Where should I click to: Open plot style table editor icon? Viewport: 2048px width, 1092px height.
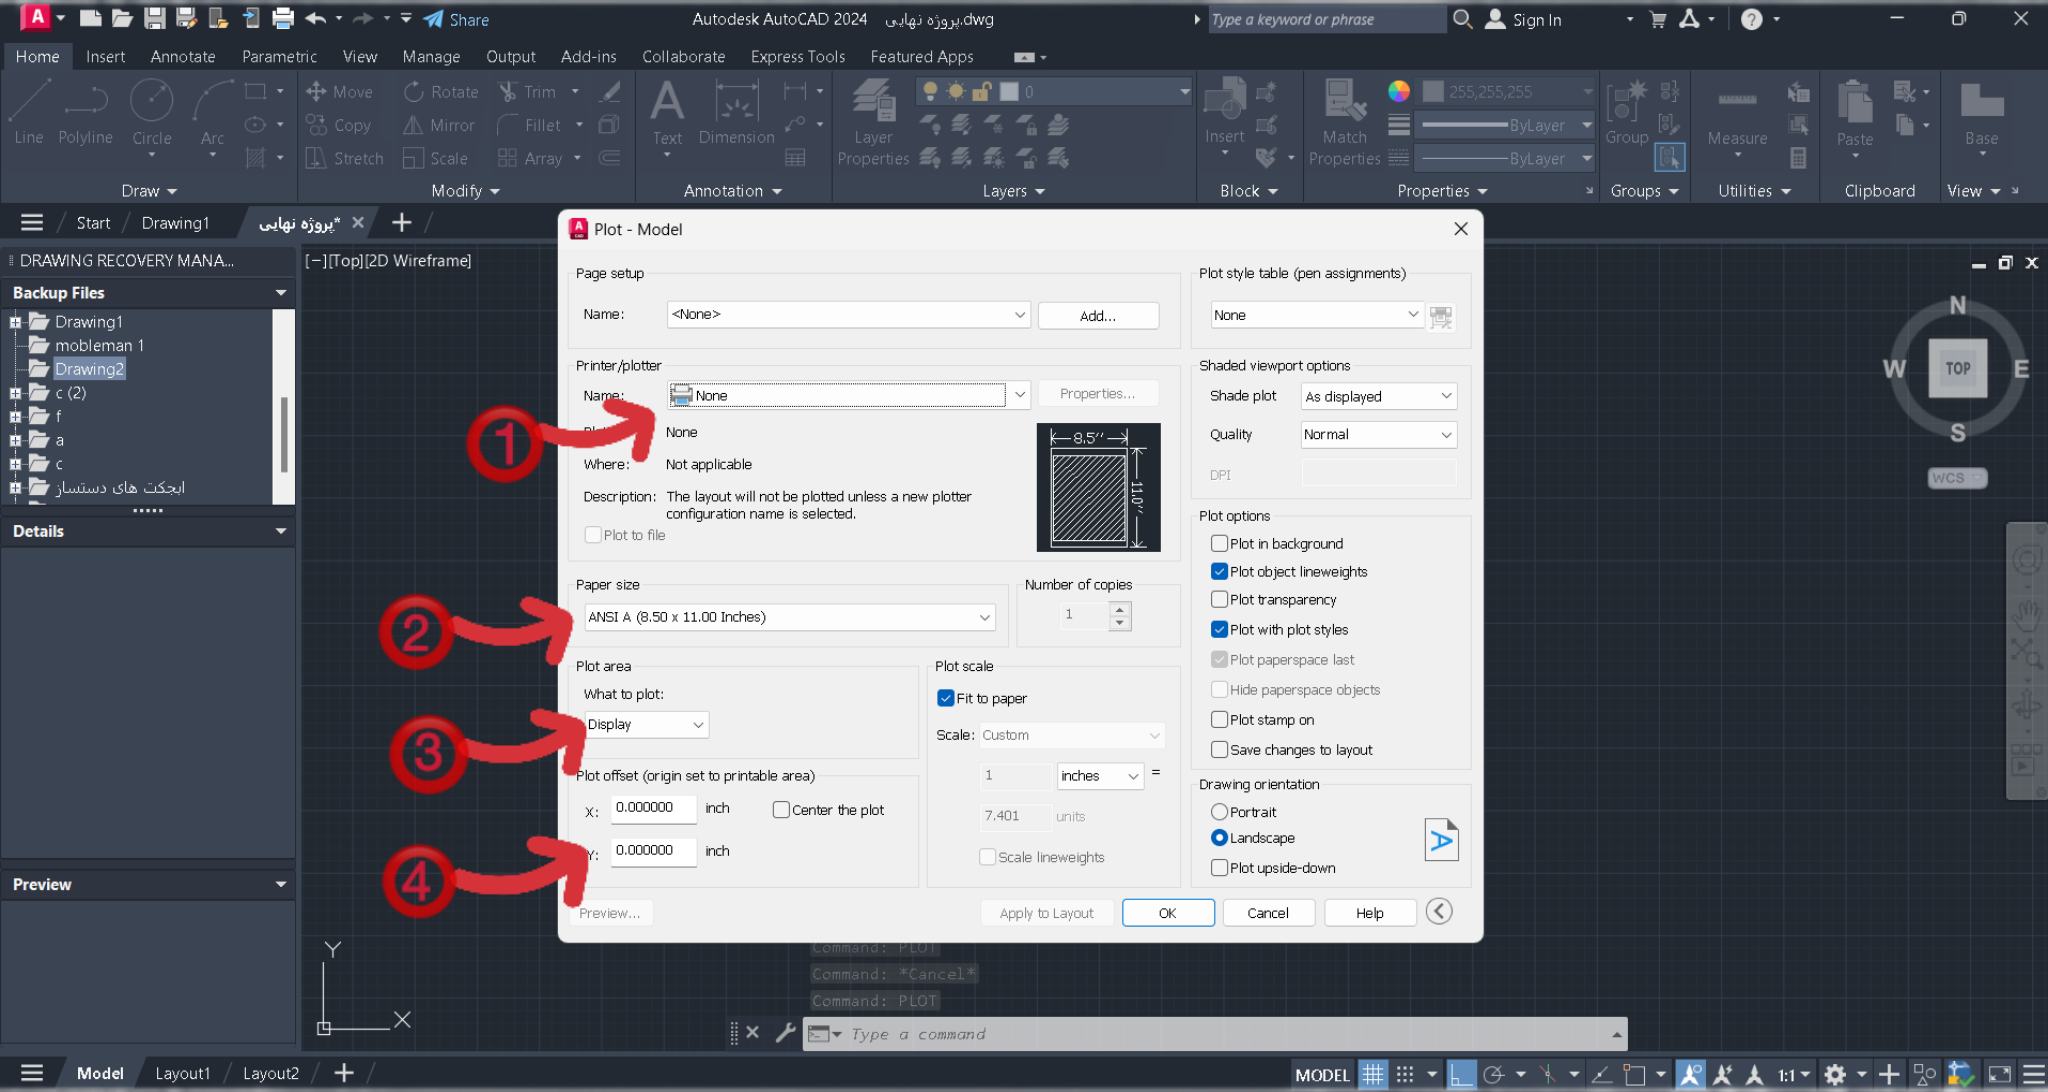point(1441,316)
